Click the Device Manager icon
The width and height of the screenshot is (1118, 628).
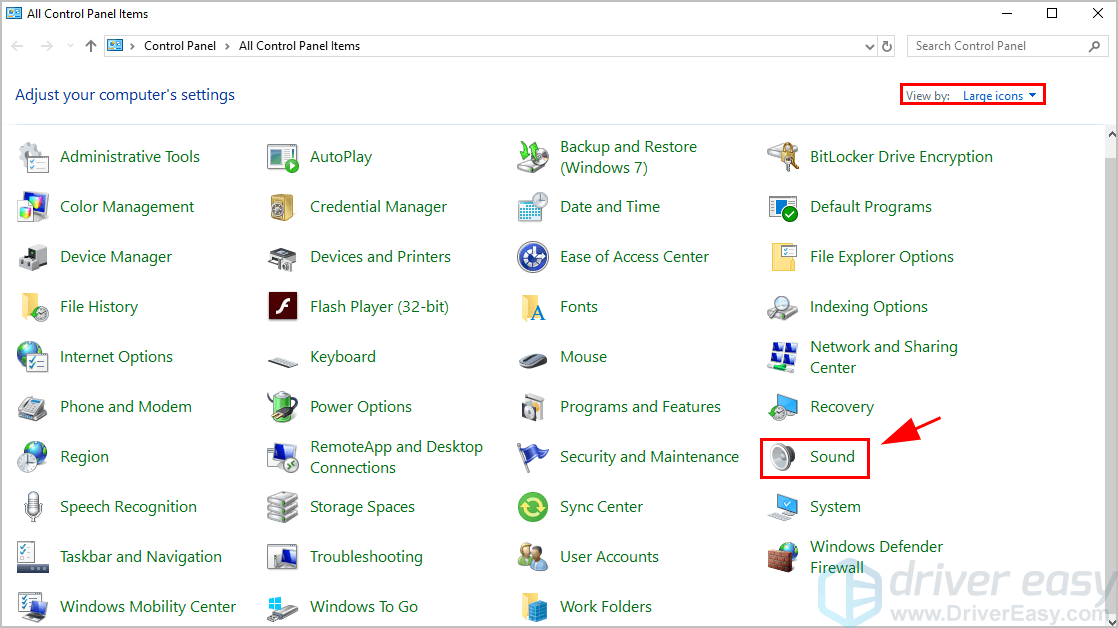coord(33,257)
